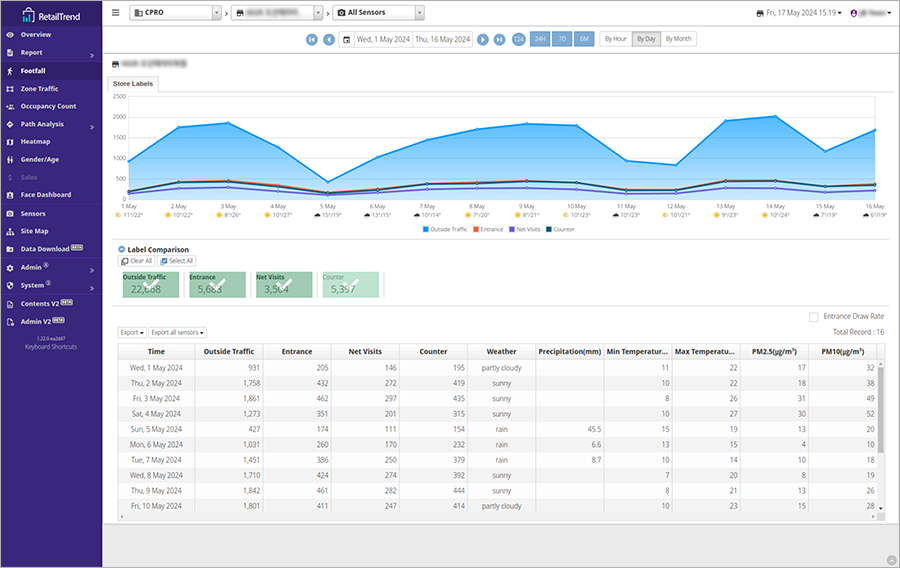This screenshot has height=568, width=900.
Task: Click the start date field
Action: pos(382,39)
